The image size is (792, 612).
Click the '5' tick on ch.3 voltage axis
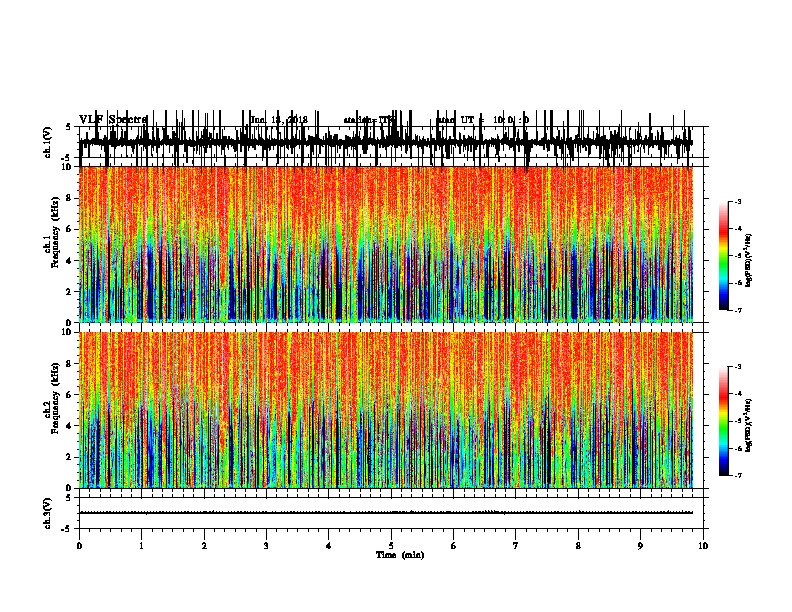point(69,498)
